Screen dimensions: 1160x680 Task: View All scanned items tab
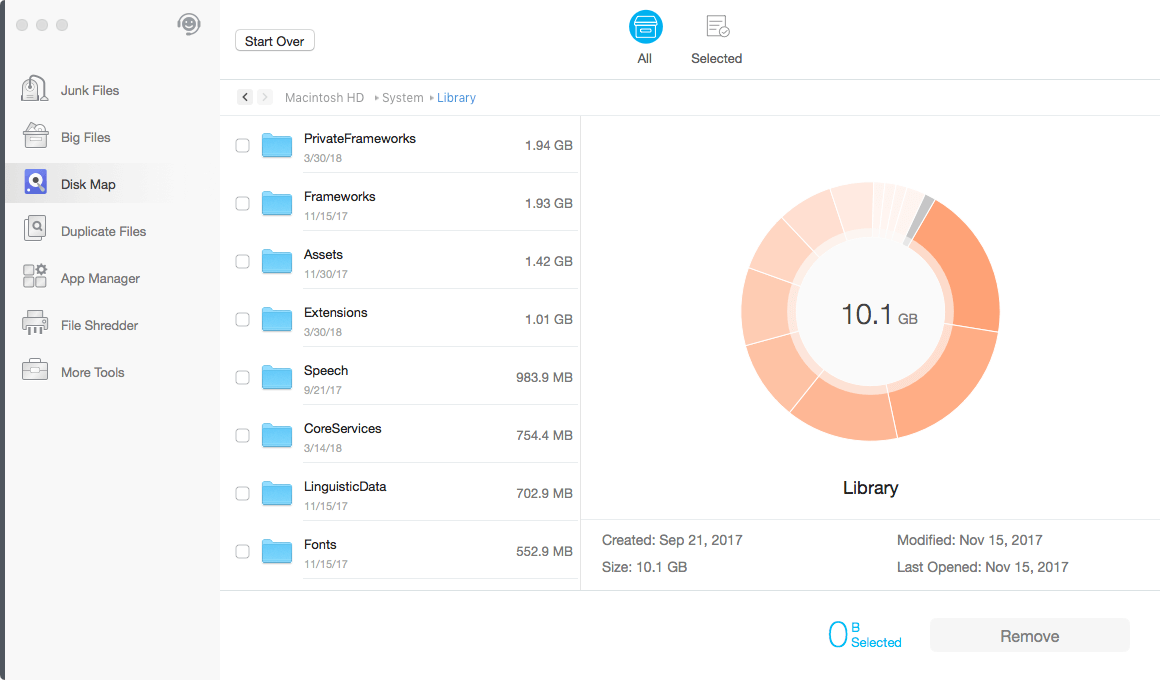645,38
